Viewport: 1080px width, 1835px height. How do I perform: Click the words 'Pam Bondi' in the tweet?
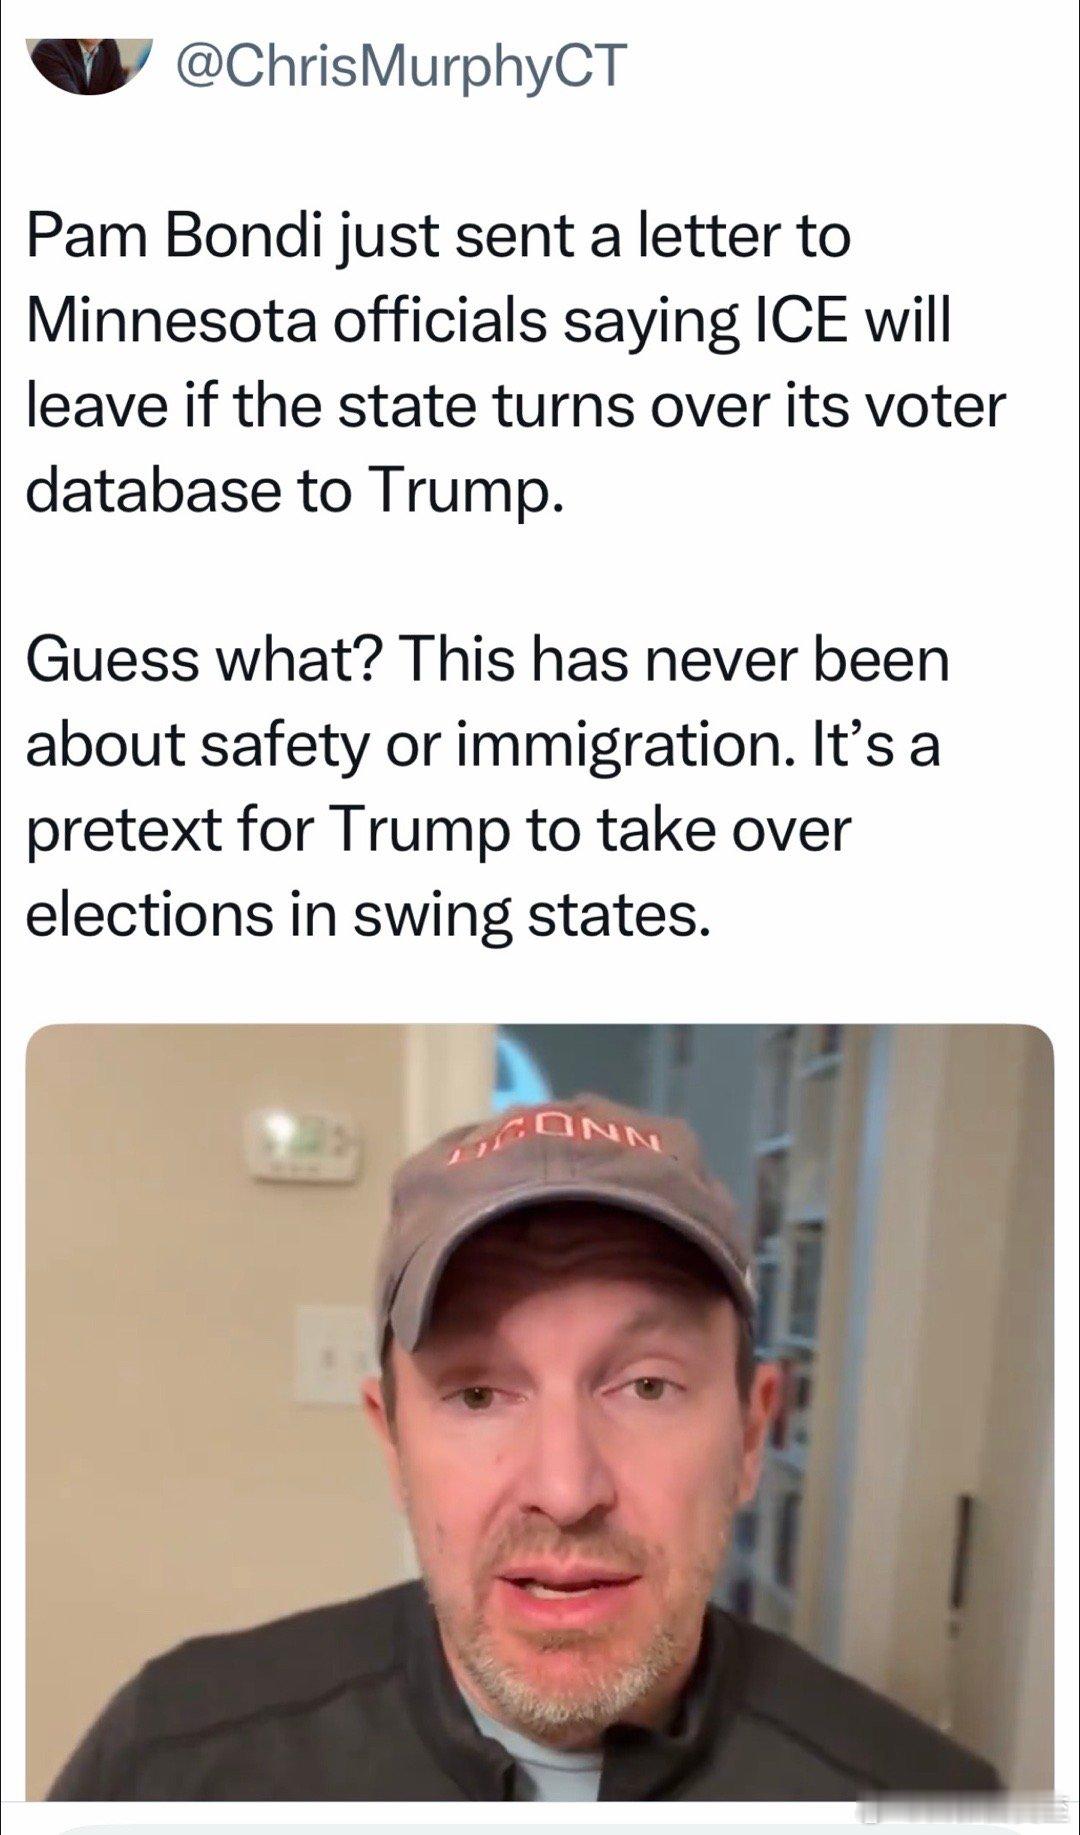178,236
